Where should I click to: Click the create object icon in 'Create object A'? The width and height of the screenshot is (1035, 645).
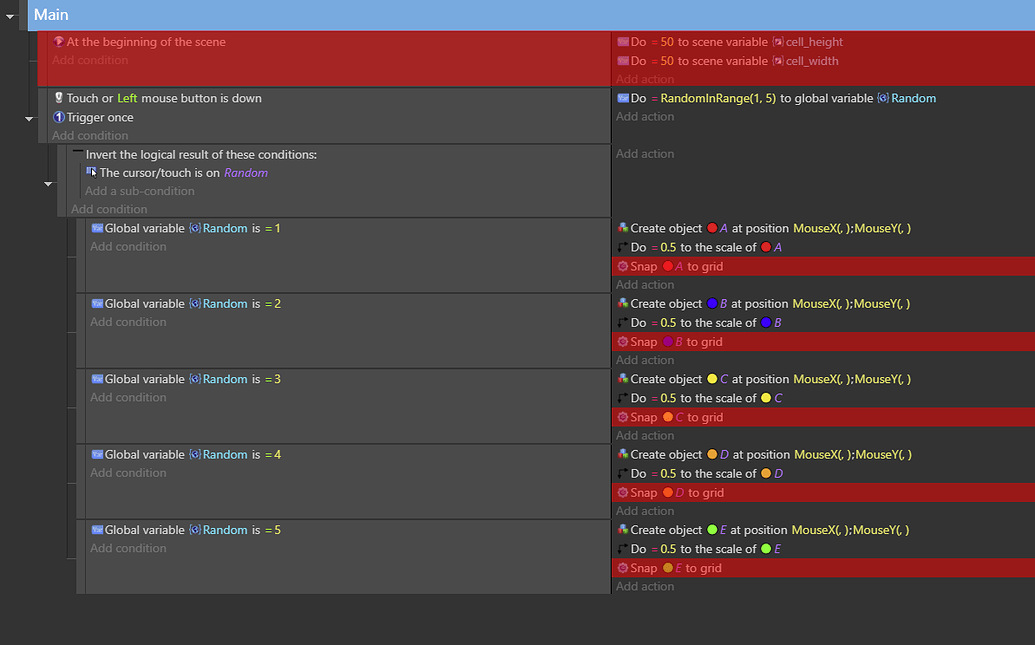(621, 228)
